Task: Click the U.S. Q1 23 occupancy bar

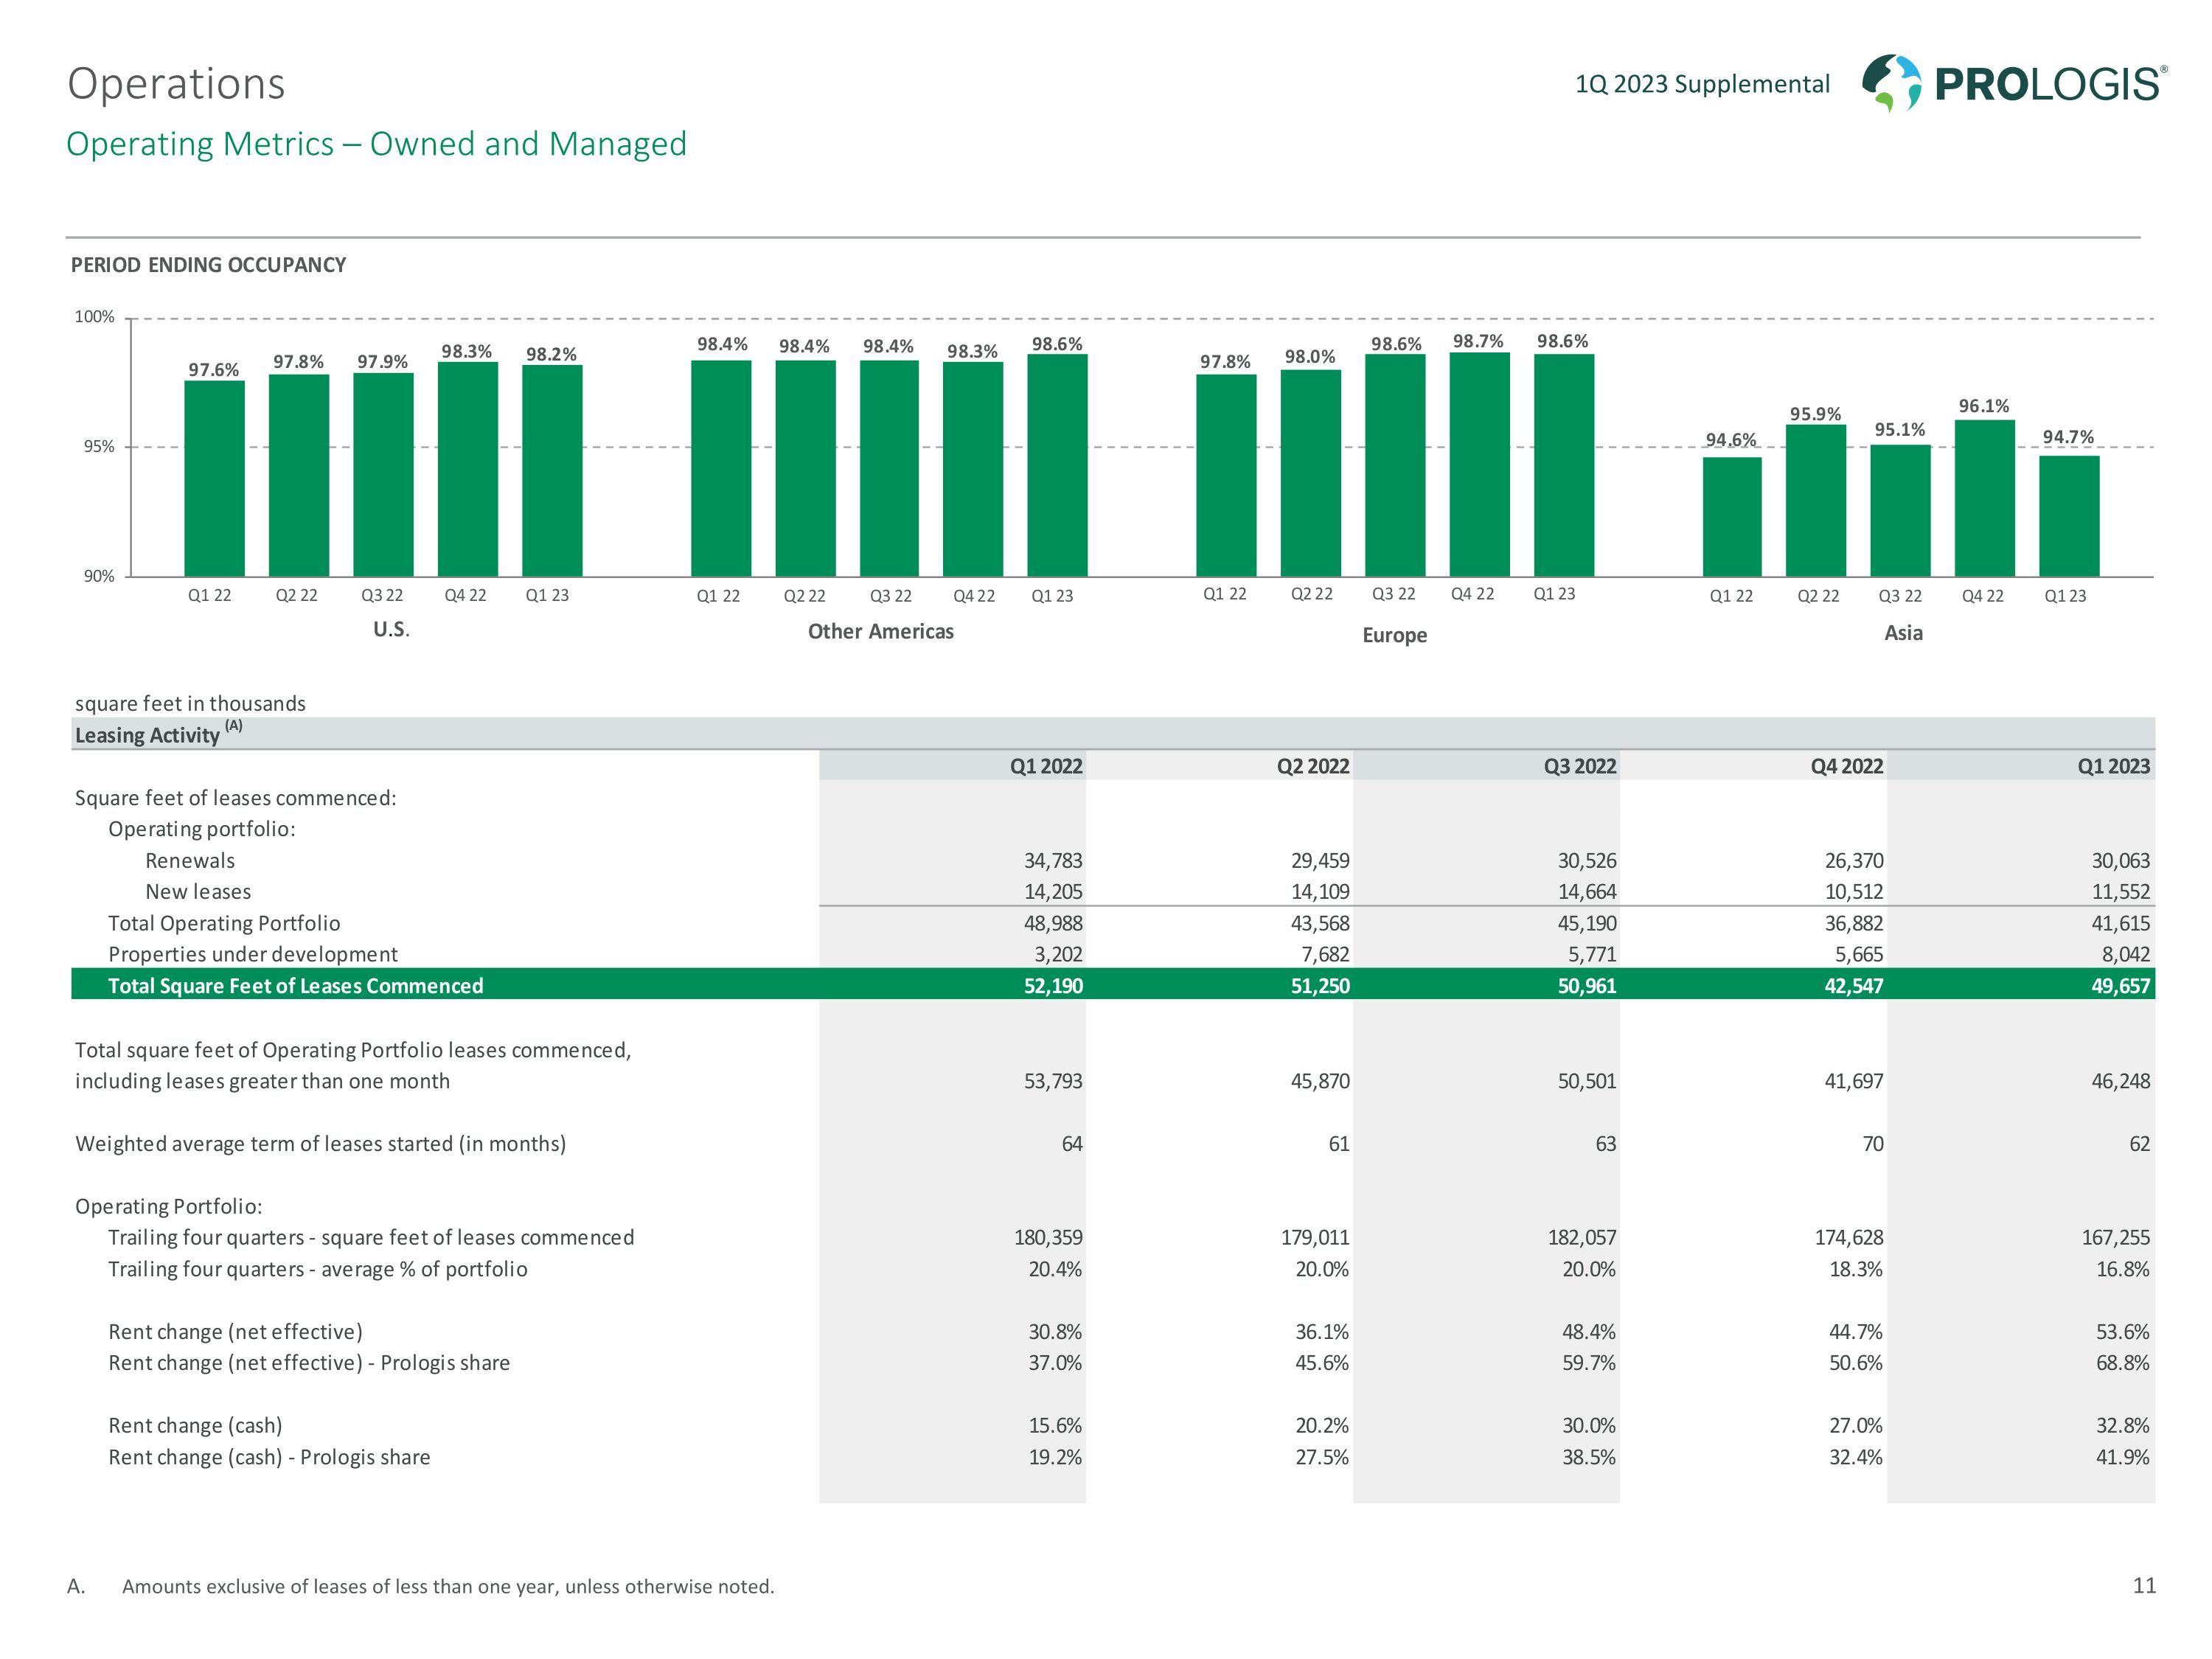Action: pyautogui.click(x=552, y=470)
